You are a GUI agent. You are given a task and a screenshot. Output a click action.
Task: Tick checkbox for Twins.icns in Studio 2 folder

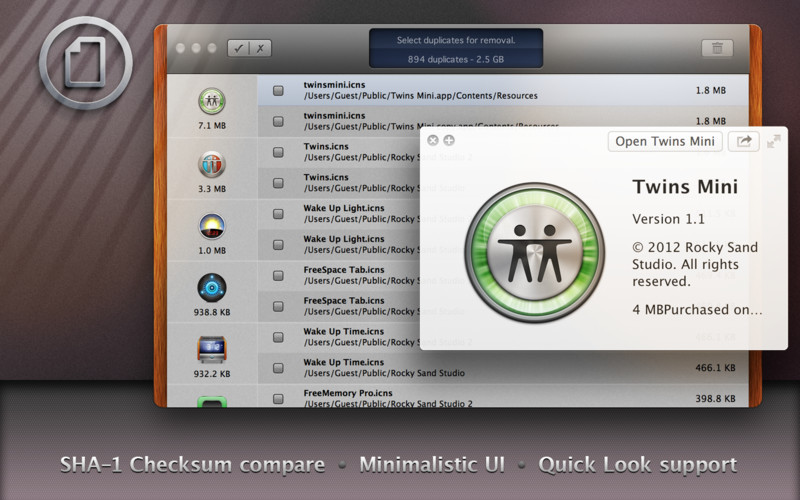coord(278,152)
